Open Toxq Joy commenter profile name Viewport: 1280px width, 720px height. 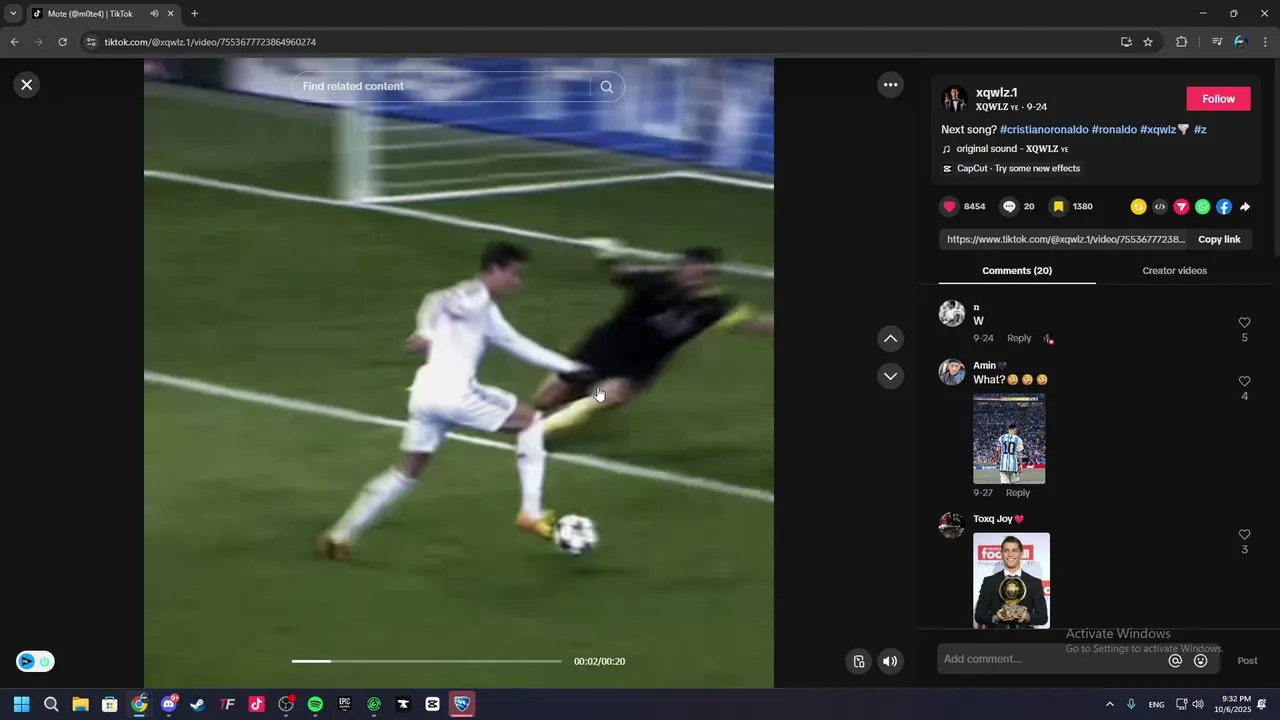tap(993, 519)
